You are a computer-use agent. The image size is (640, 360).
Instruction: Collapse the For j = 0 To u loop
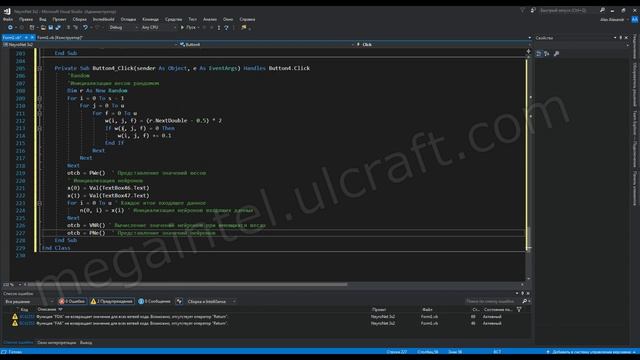click(40, 106)
